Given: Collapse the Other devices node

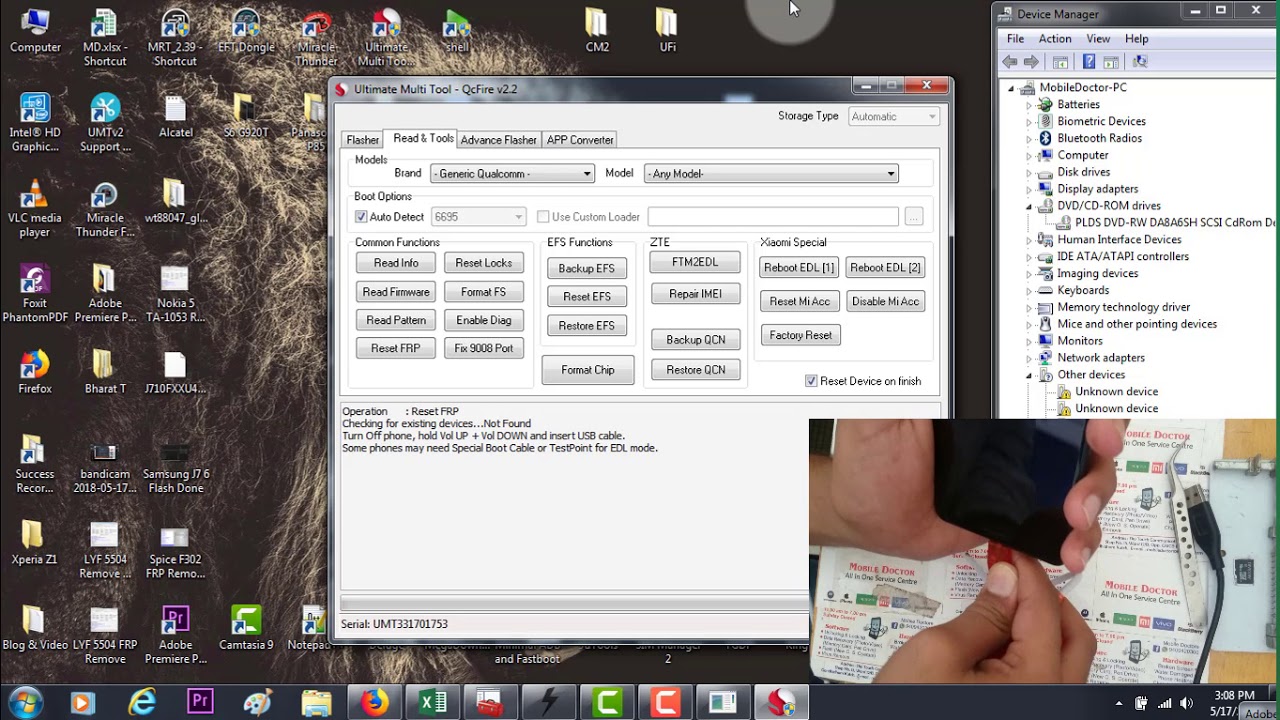Looking at the screenshot, I should coord(1029,375).
